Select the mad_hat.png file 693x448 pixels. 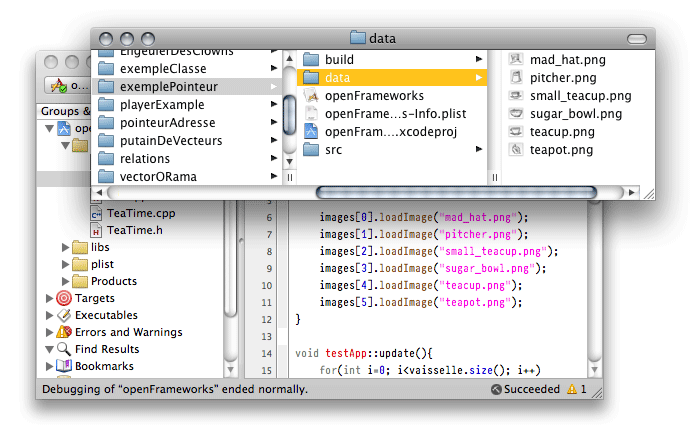pyautogui.click(x=567, y=60)
